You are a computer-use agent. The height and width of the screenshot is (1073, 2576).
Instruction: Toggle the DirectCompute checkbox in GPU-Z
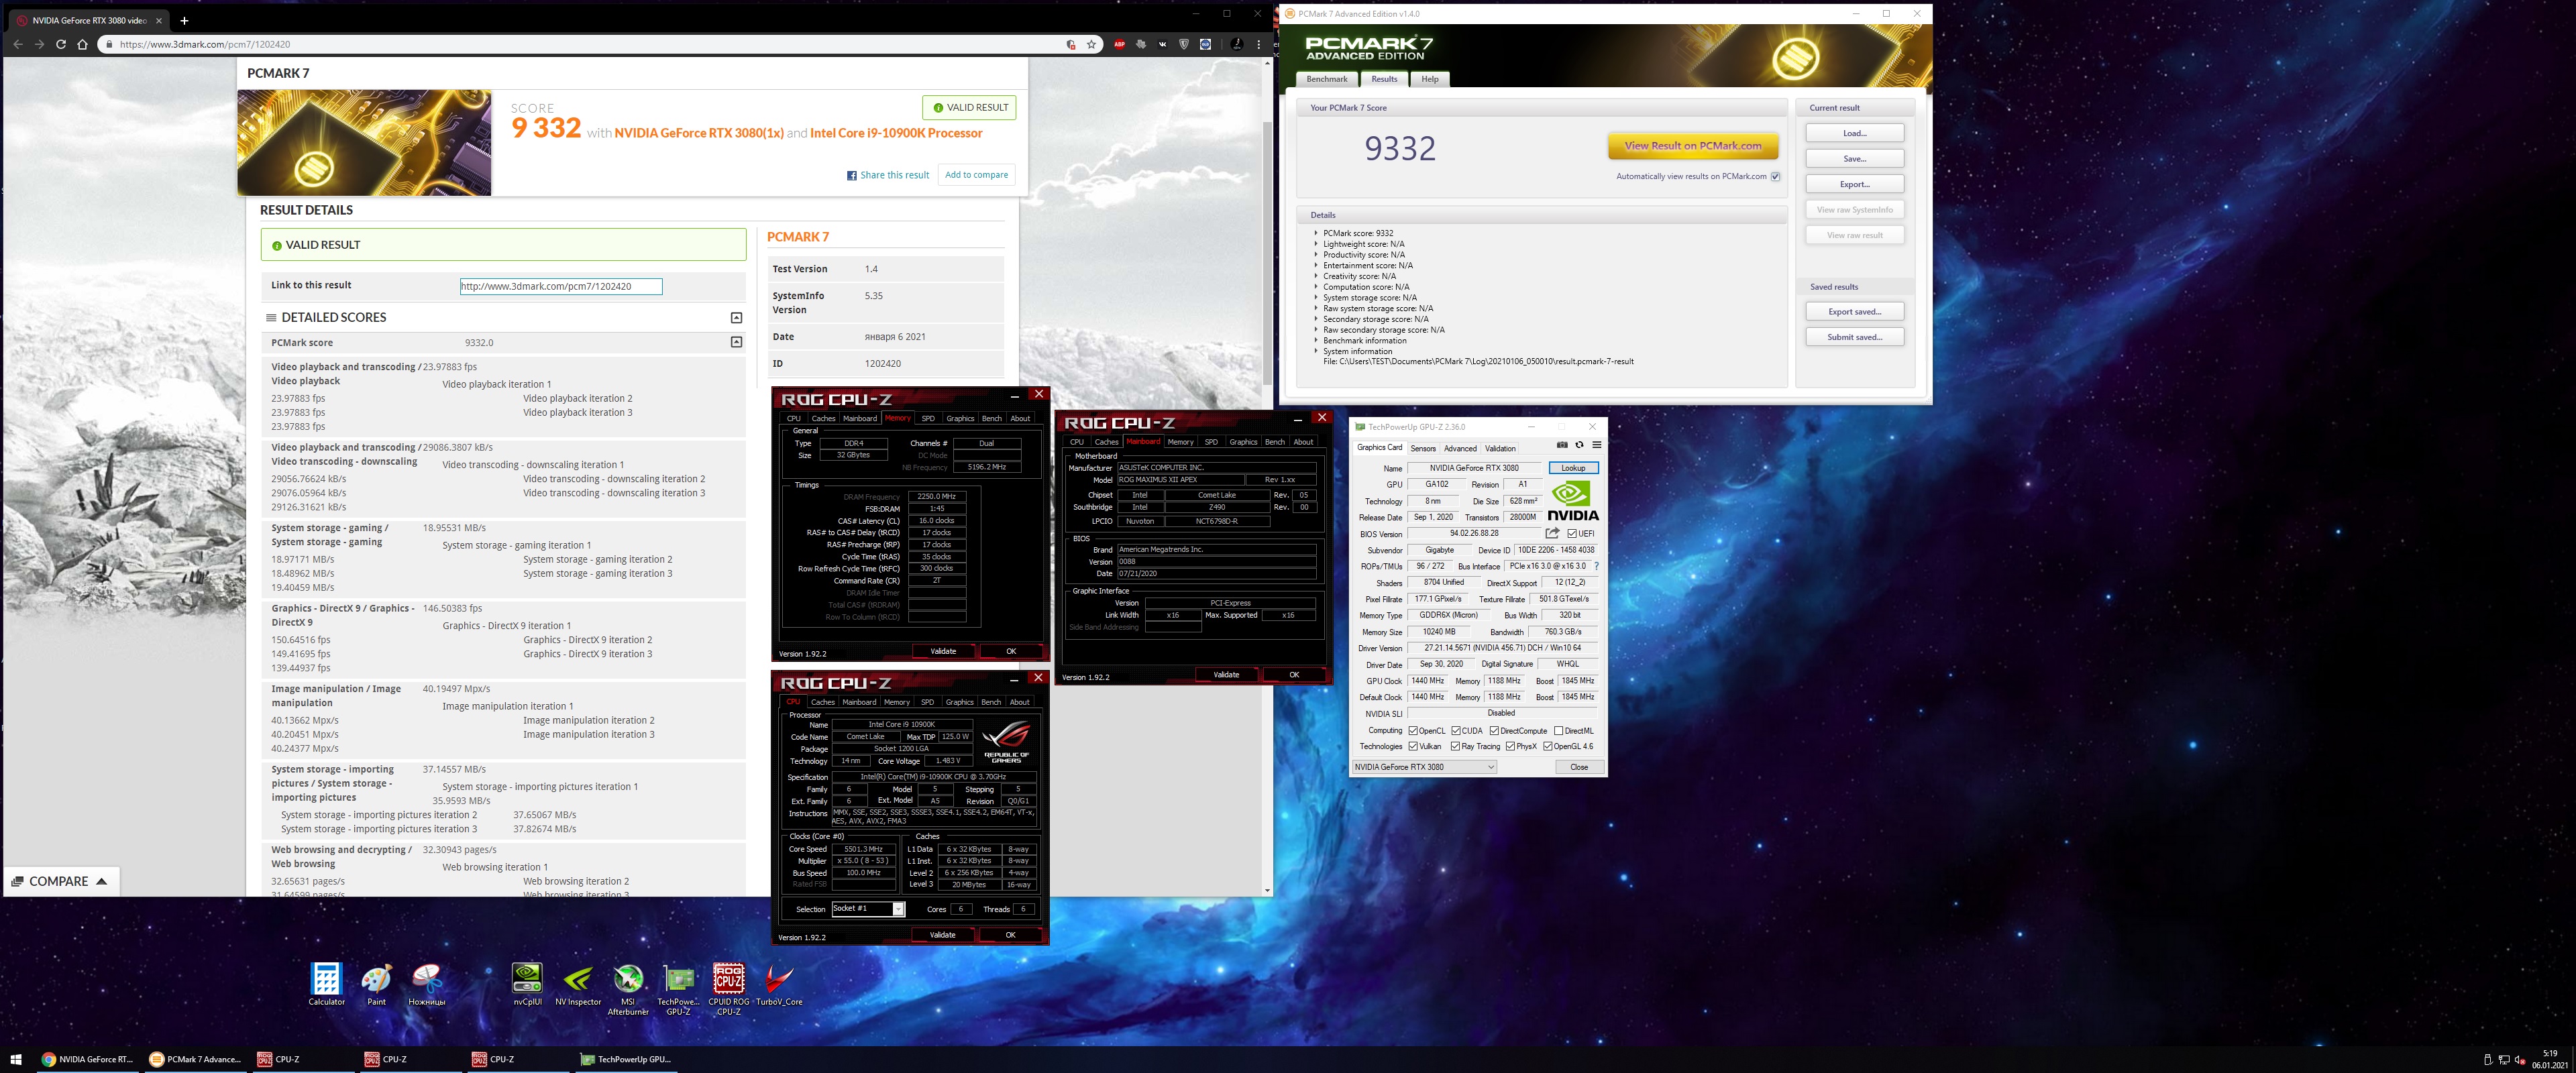click(x=1494, y=730)
